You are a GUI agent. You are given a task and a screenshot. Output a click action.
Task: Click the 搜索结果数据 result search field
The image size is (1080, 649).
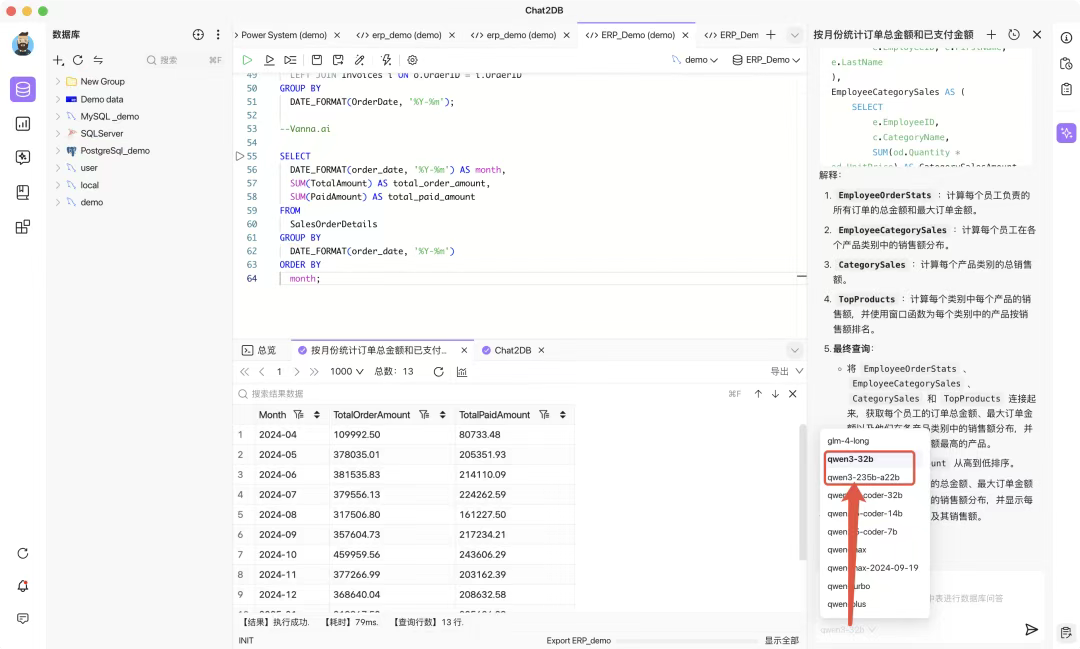482,394
